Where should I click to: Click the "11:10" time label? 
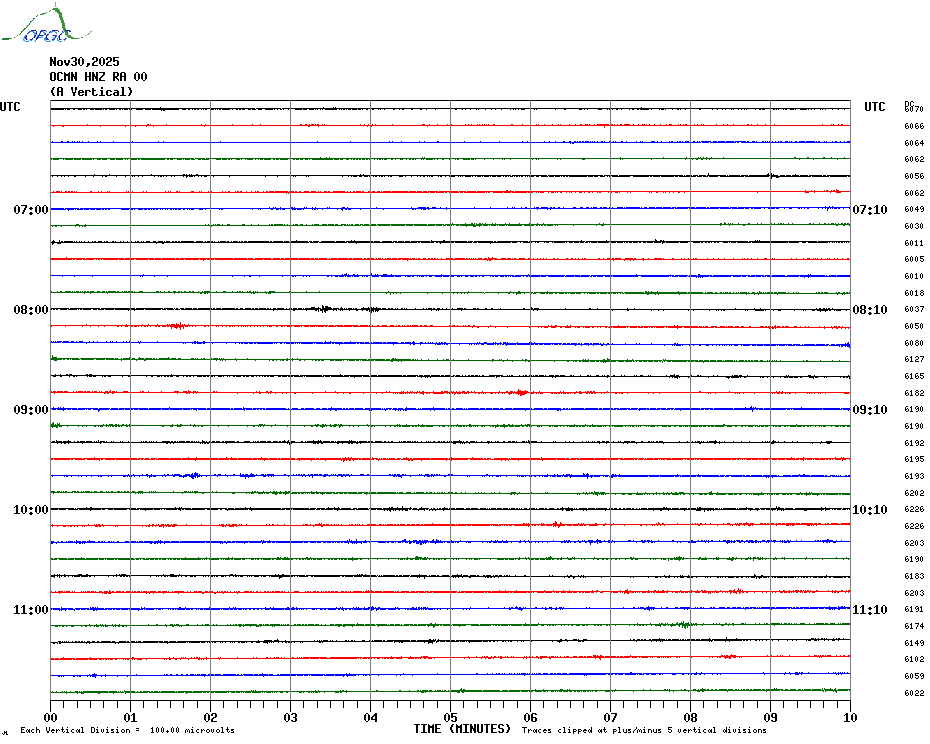click(x=870, y=610)
